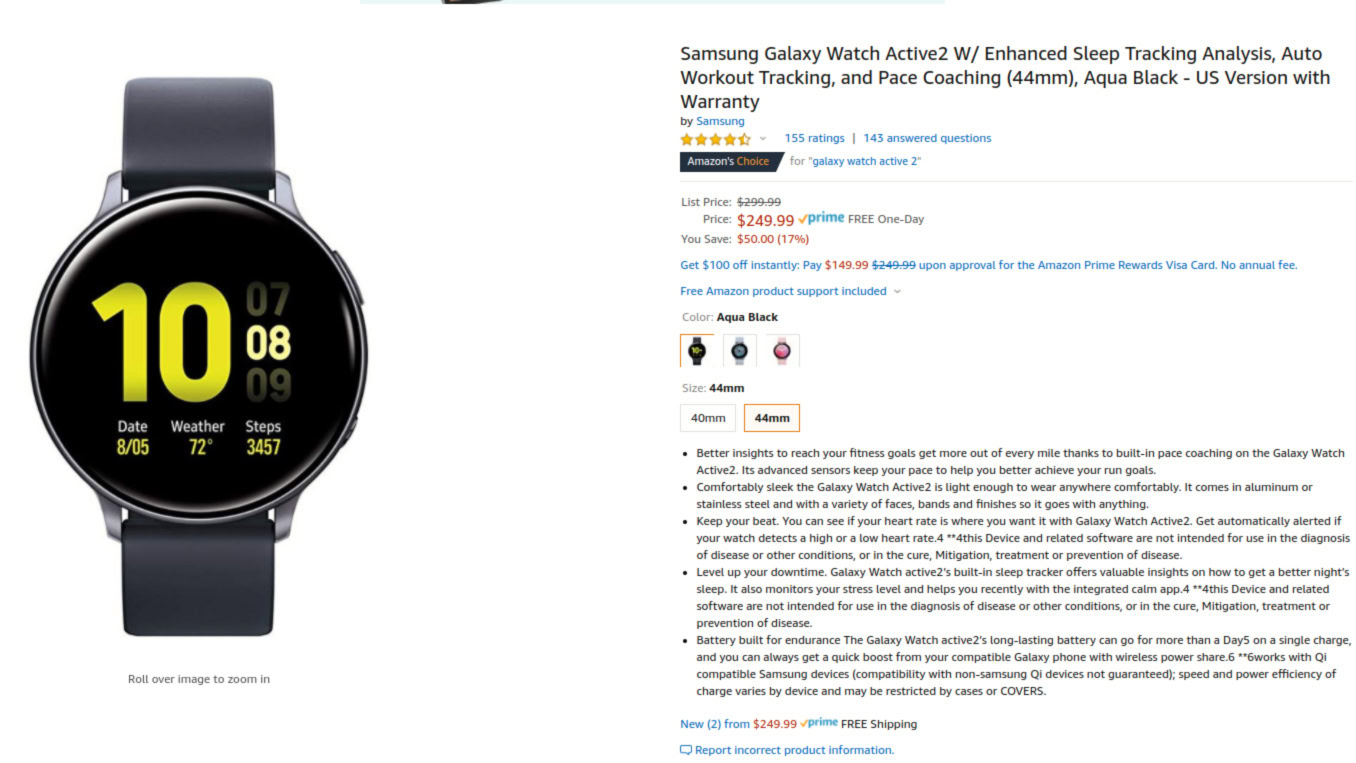Click the report speech bubble icon
Image resolution: width=1356 pixels, height=763 pixels.
(686, 750)
